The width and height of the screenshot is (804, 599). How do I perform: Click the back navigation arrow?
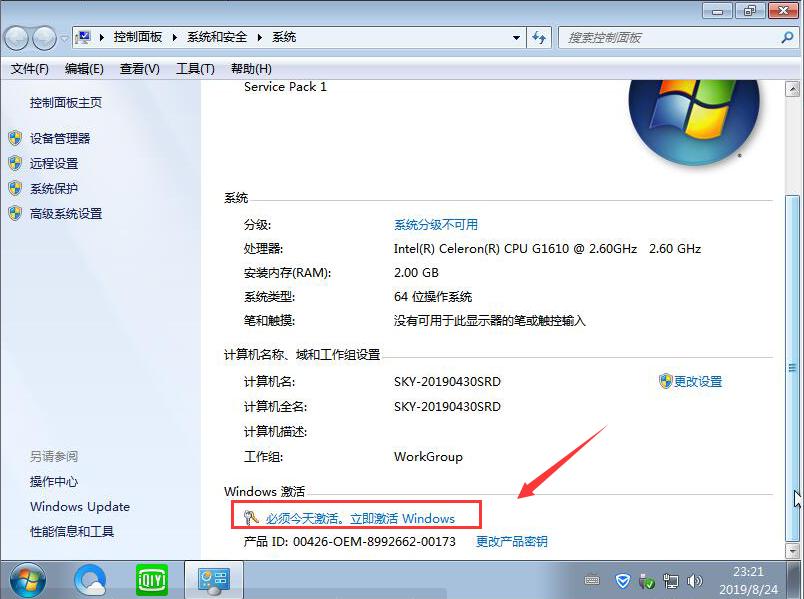pyautogui.click(x=16, y=37)
